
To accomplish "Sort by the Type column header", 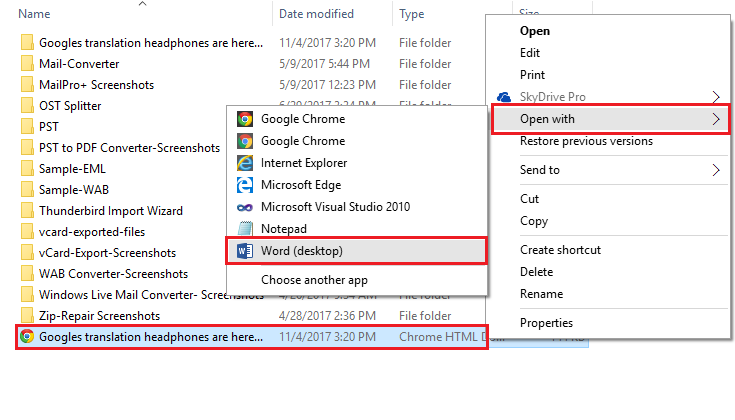I will click(412, 15).
